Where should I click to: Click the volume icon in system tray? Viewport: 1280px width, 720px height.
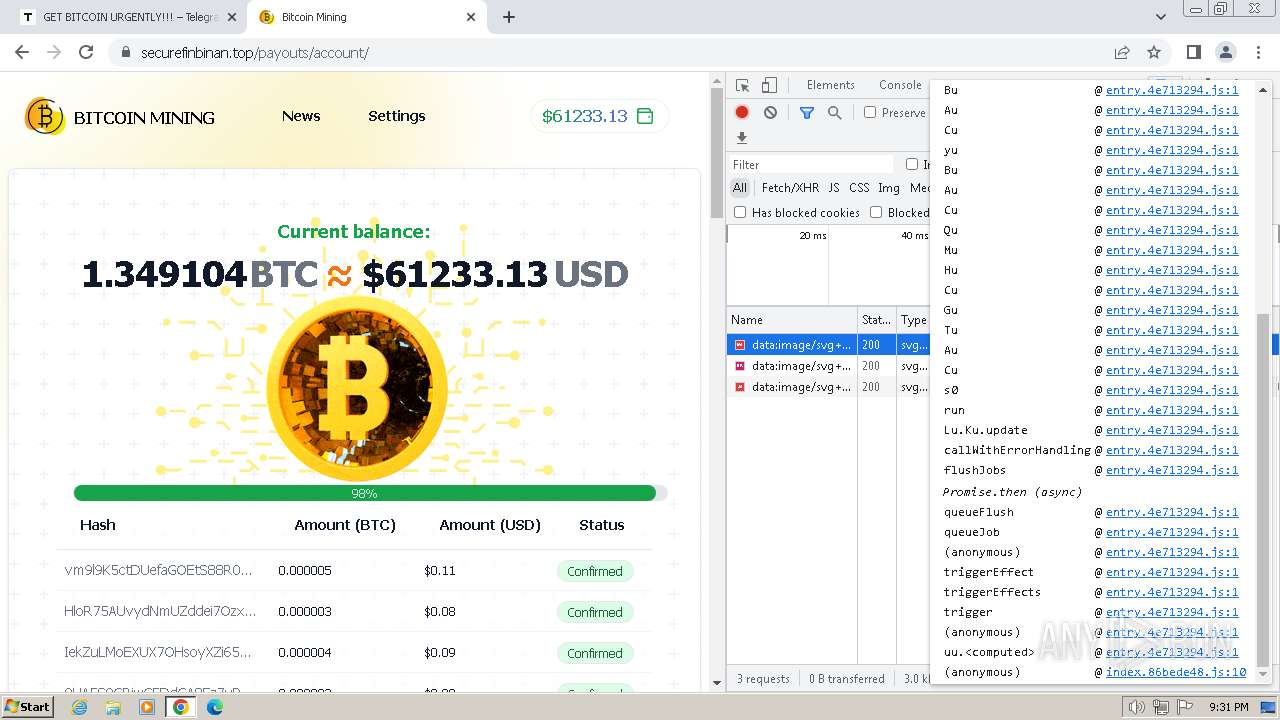click(1137, 707)
